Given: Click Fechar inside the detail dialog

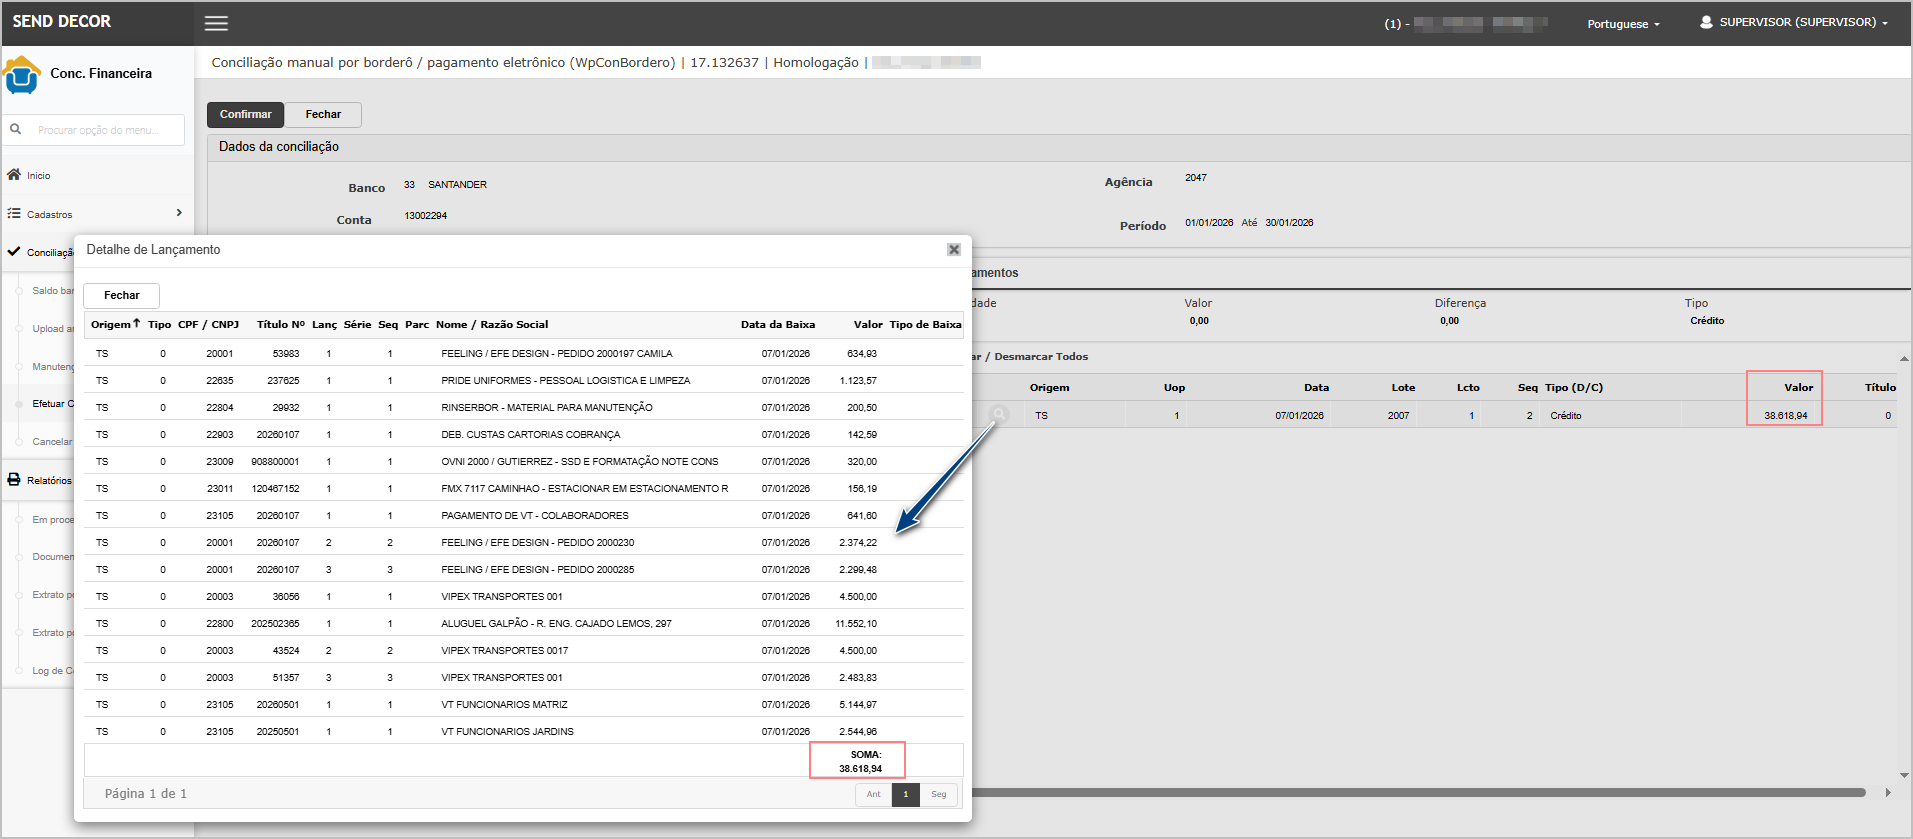Looking at the screenshot, I should click(x=121, y=295).
